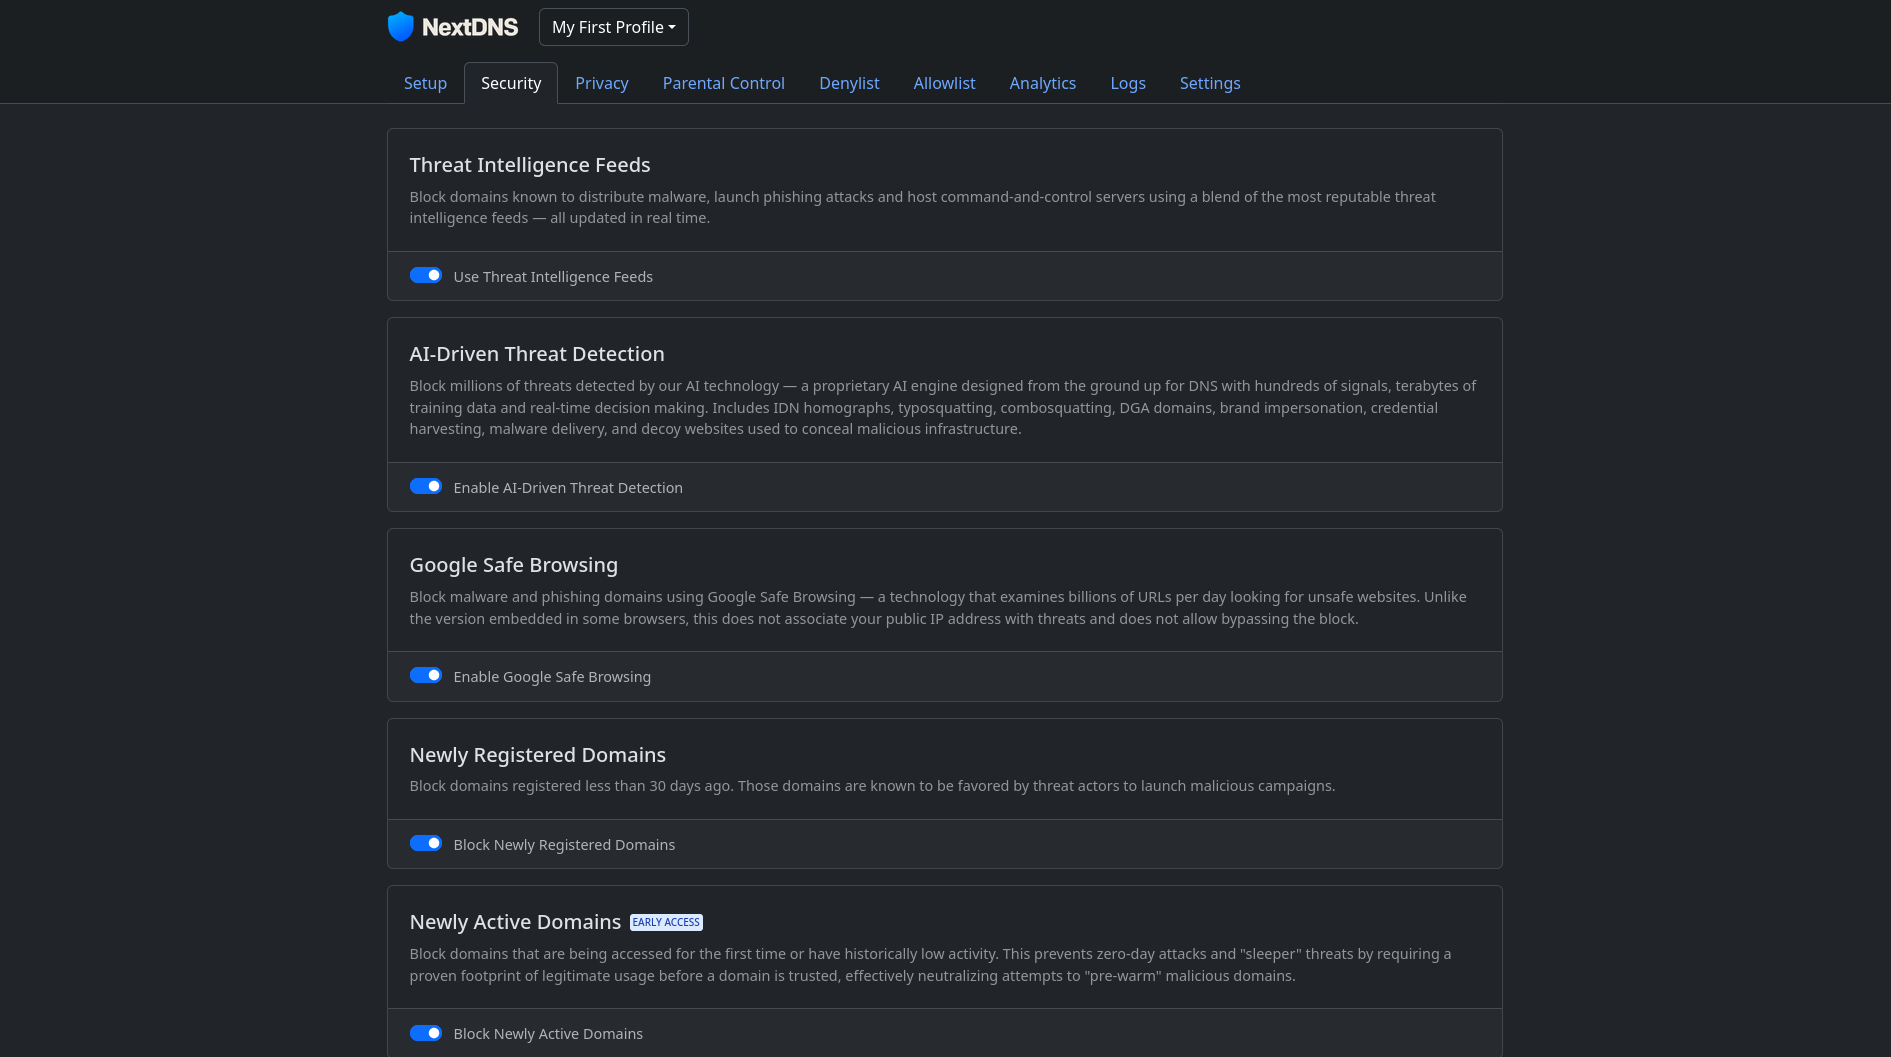Click the Newly Active Domains heading
Image resolution: width=1891 pixels, height=1057 pixels.
515,922
